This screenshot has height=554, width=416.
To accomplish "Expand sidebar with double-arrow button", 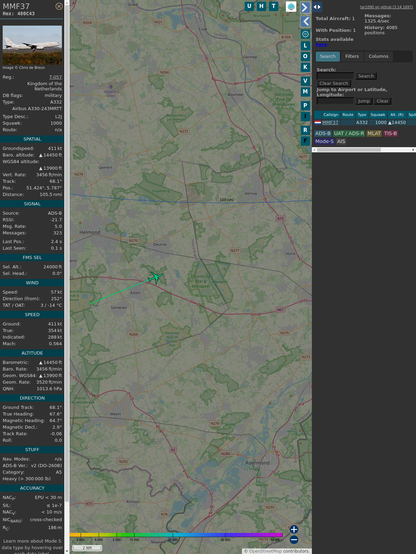I will [x=317, y=7].
